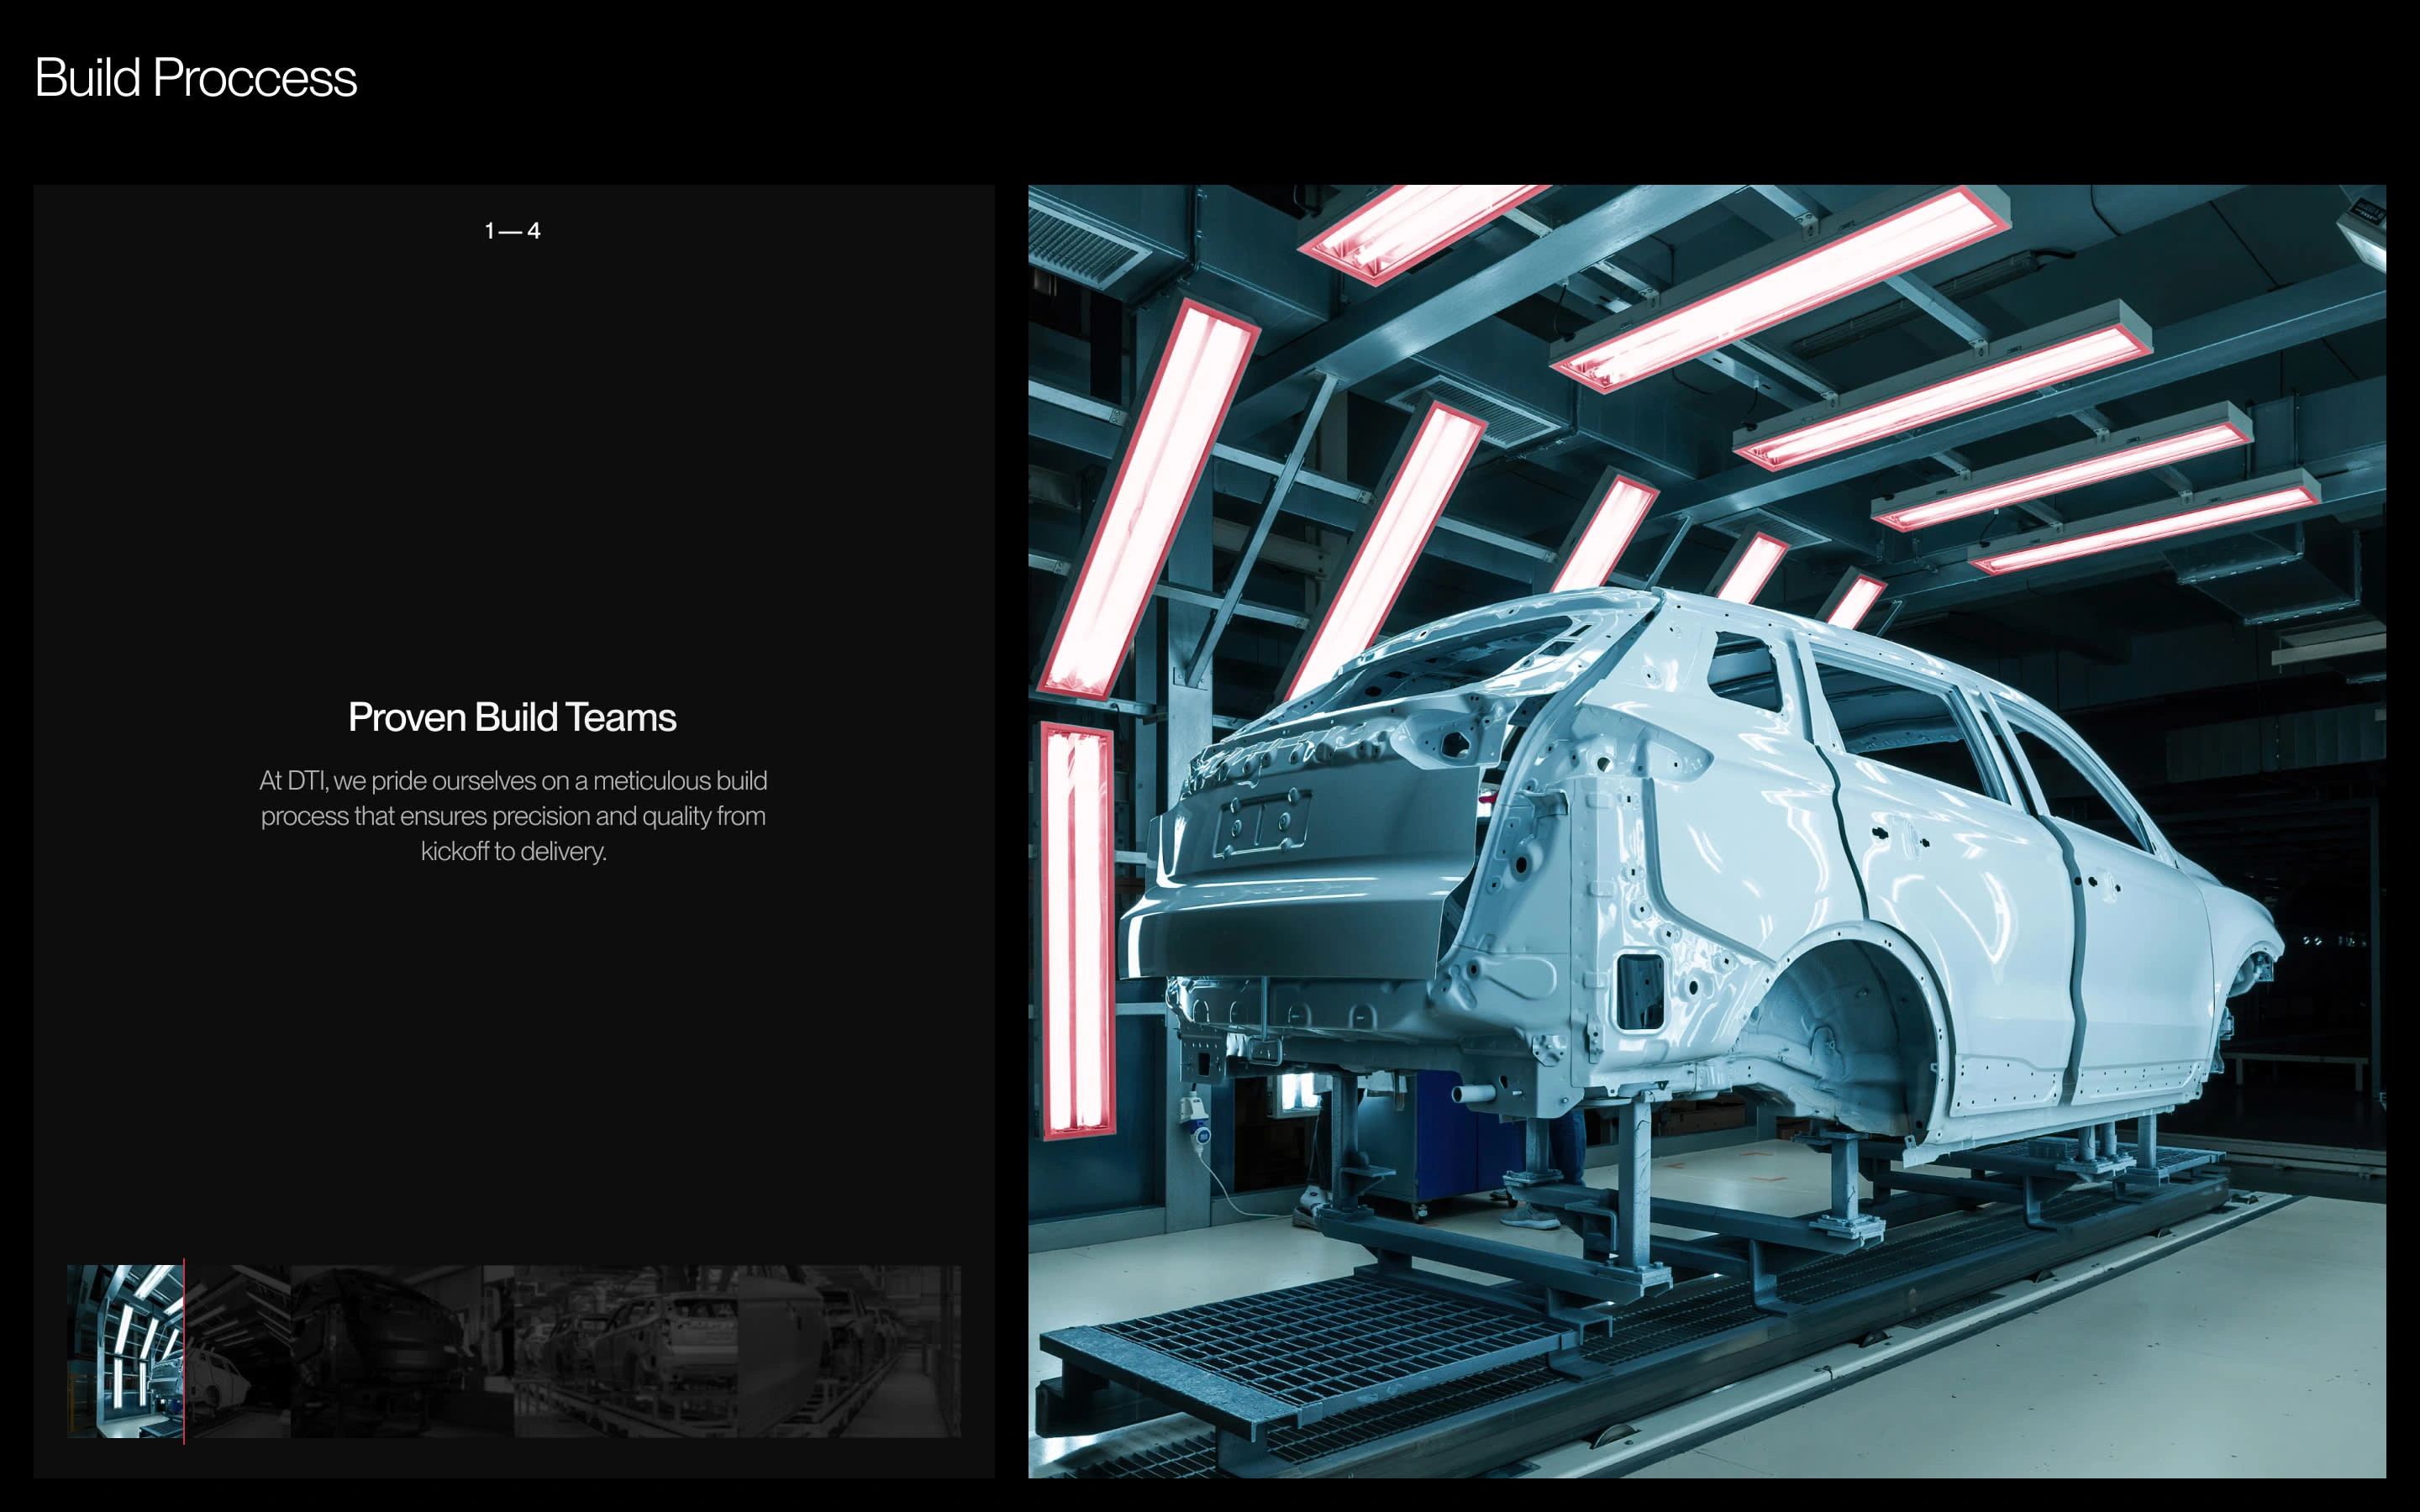Select the Proven Build Teams heading
The height and width of the screenshot is (1512, 2420).
[512, 718]
